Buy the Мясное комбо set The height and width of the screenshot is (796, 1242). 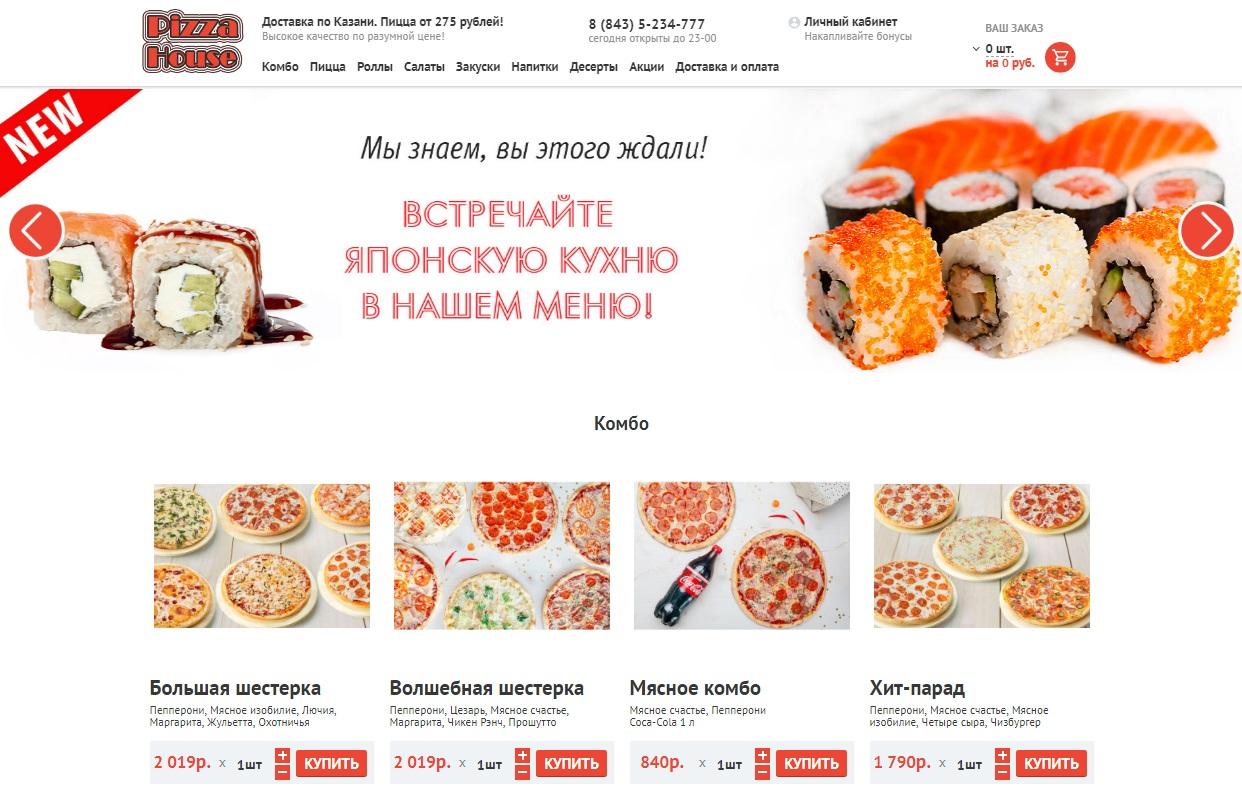(x=811, y=764)
